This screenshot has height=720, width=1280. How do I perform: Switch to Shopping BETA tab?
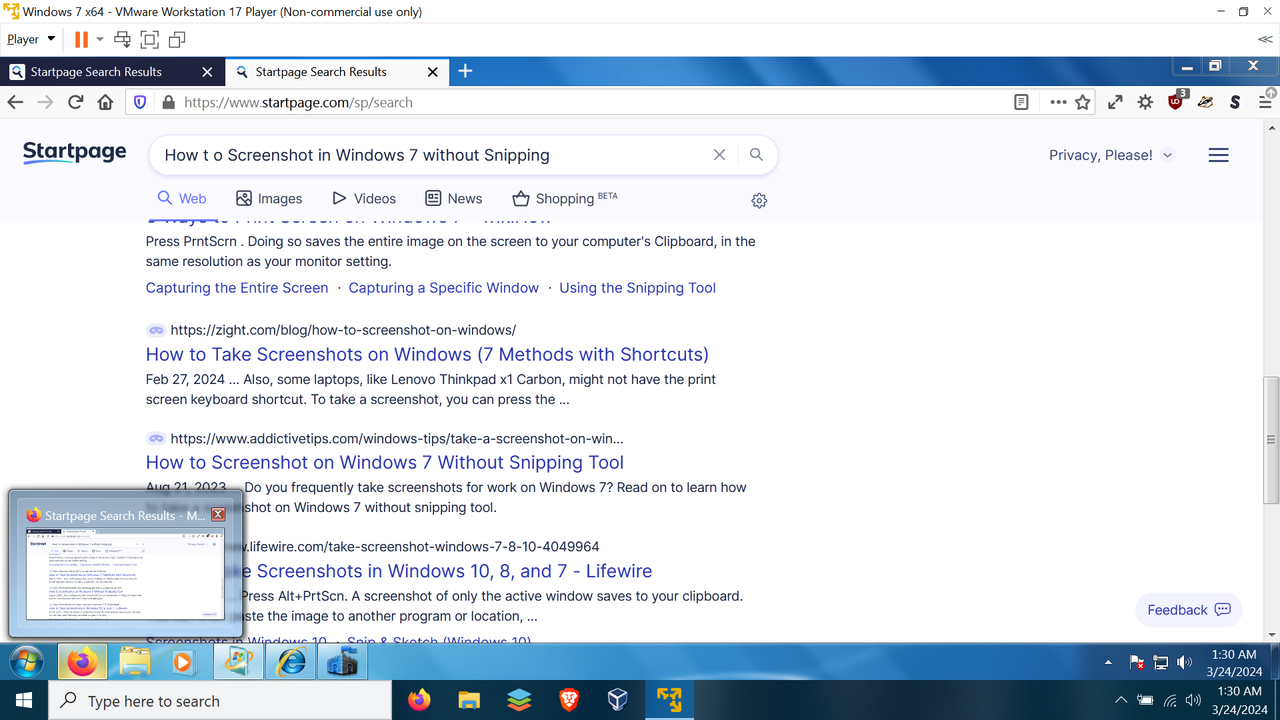coord(565,198)
